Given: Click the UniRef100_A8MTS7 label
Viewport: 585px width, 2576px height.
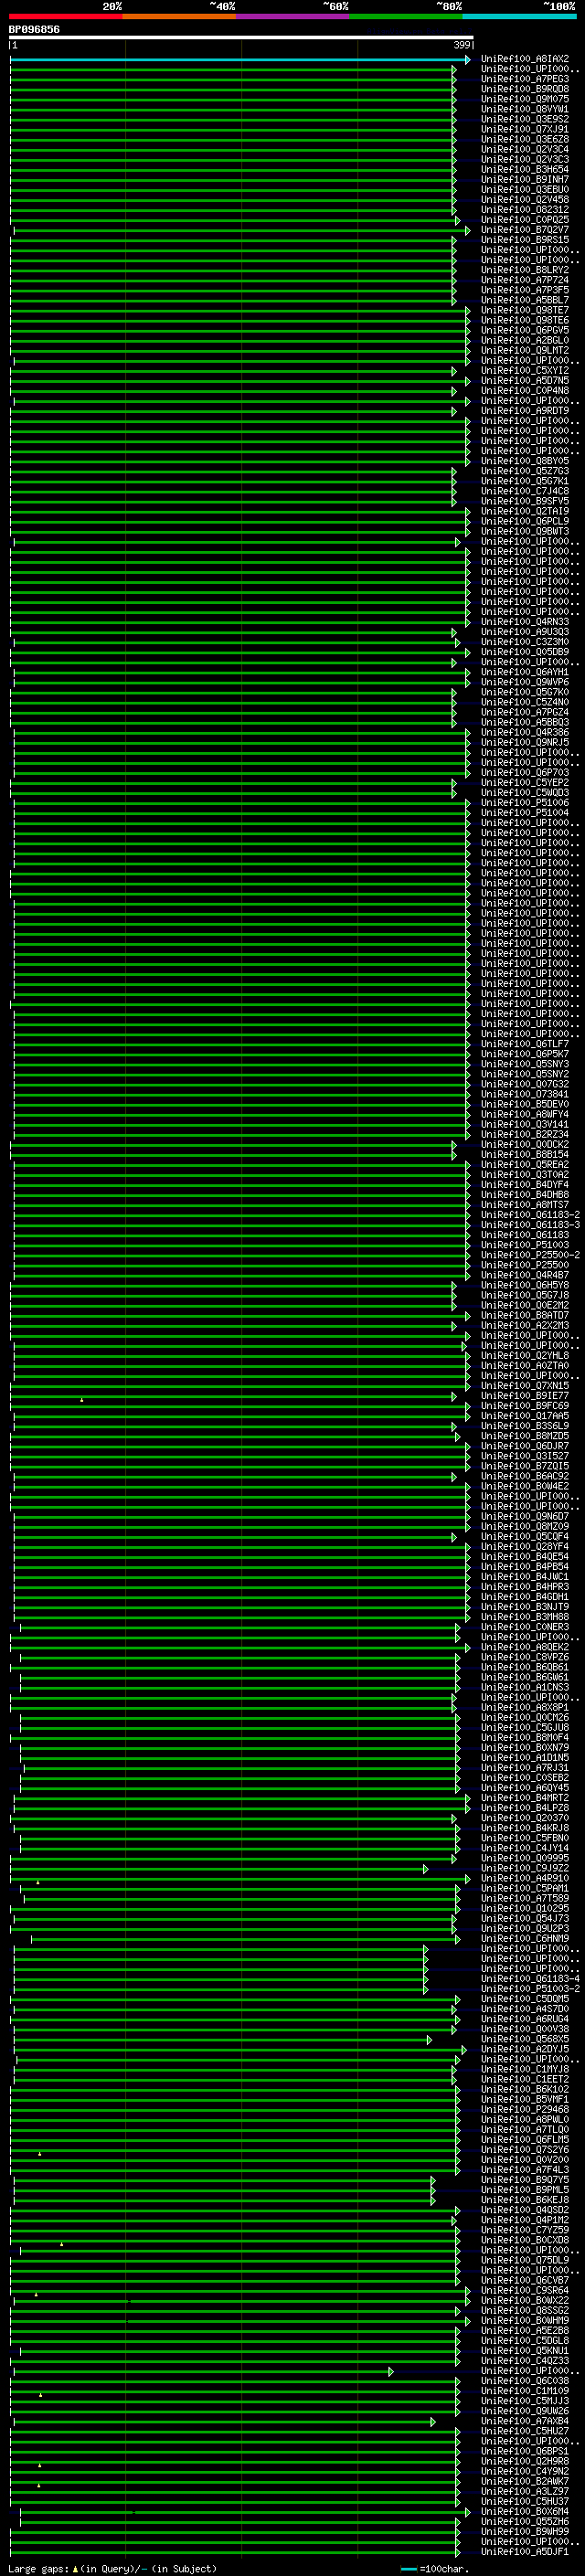Looking at the screenshot, I should click(525, 1205).
